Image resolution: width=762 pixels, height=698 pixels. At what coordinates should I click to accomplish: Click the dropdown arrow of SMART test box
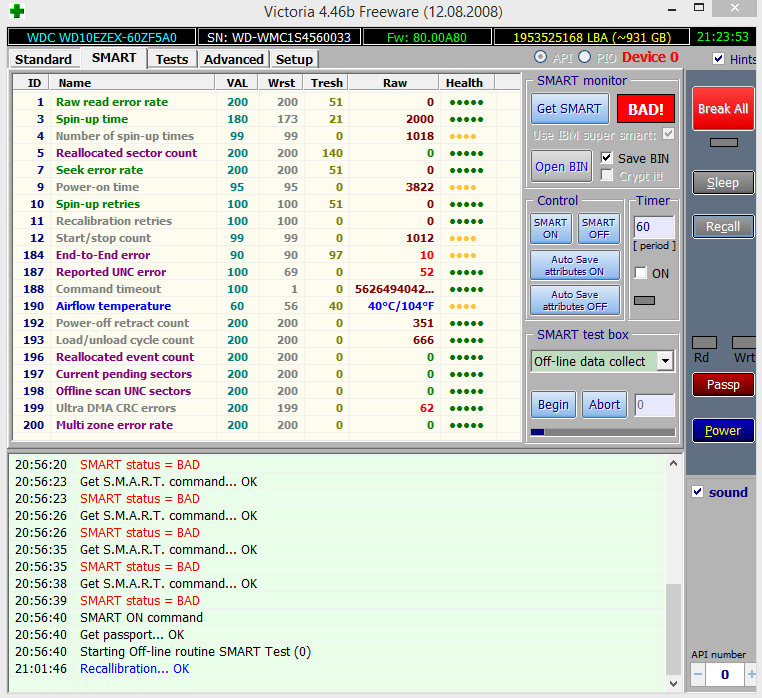(x=665, y=361)
